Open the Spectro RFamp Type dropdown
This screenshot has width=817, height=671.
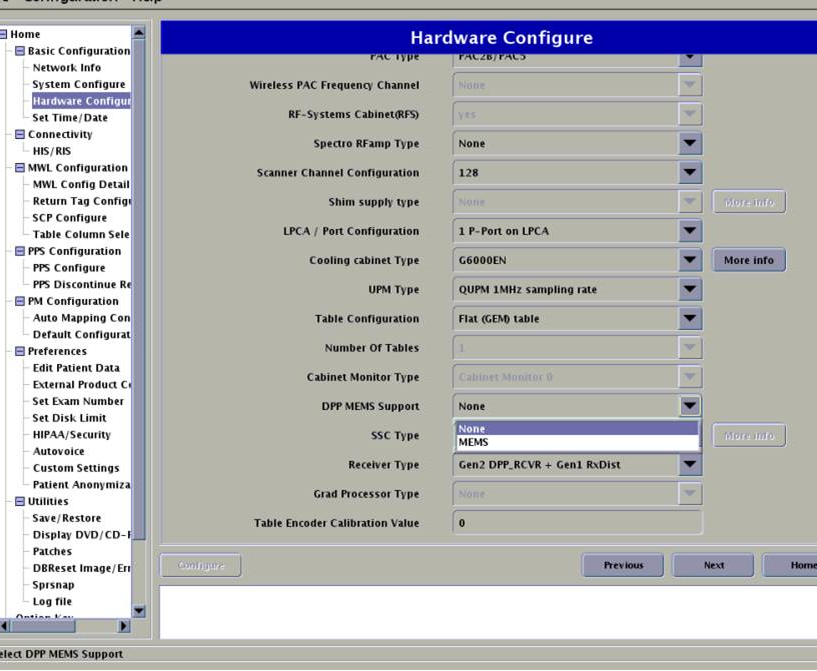[690, 144]
